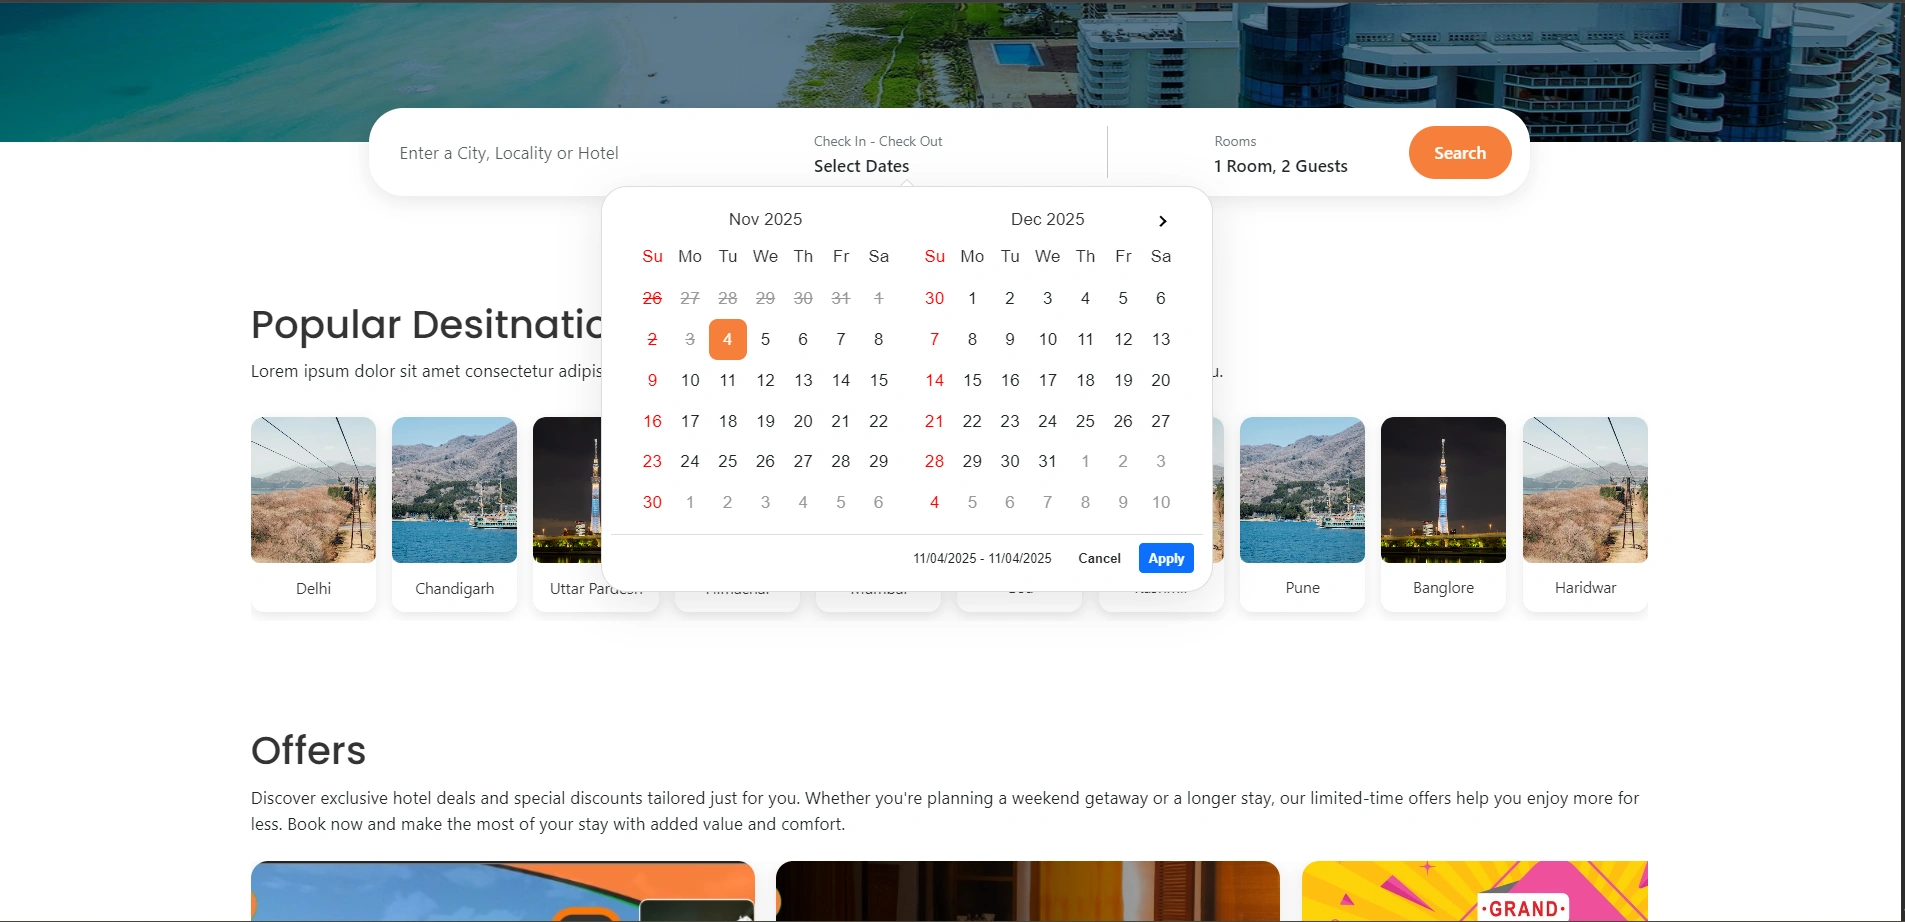Select November 28 in the calendar
Screen dimensions: 1905x922
(840, 461)
